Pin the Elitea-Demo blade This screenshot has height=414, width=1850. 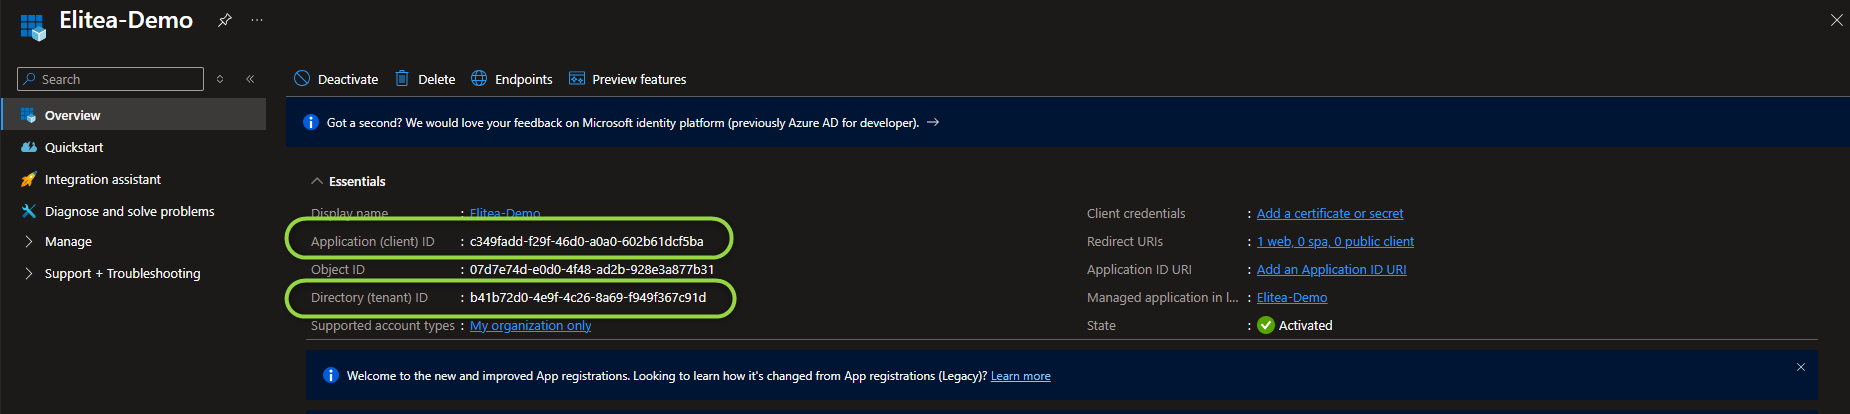[x=225, y=20]
